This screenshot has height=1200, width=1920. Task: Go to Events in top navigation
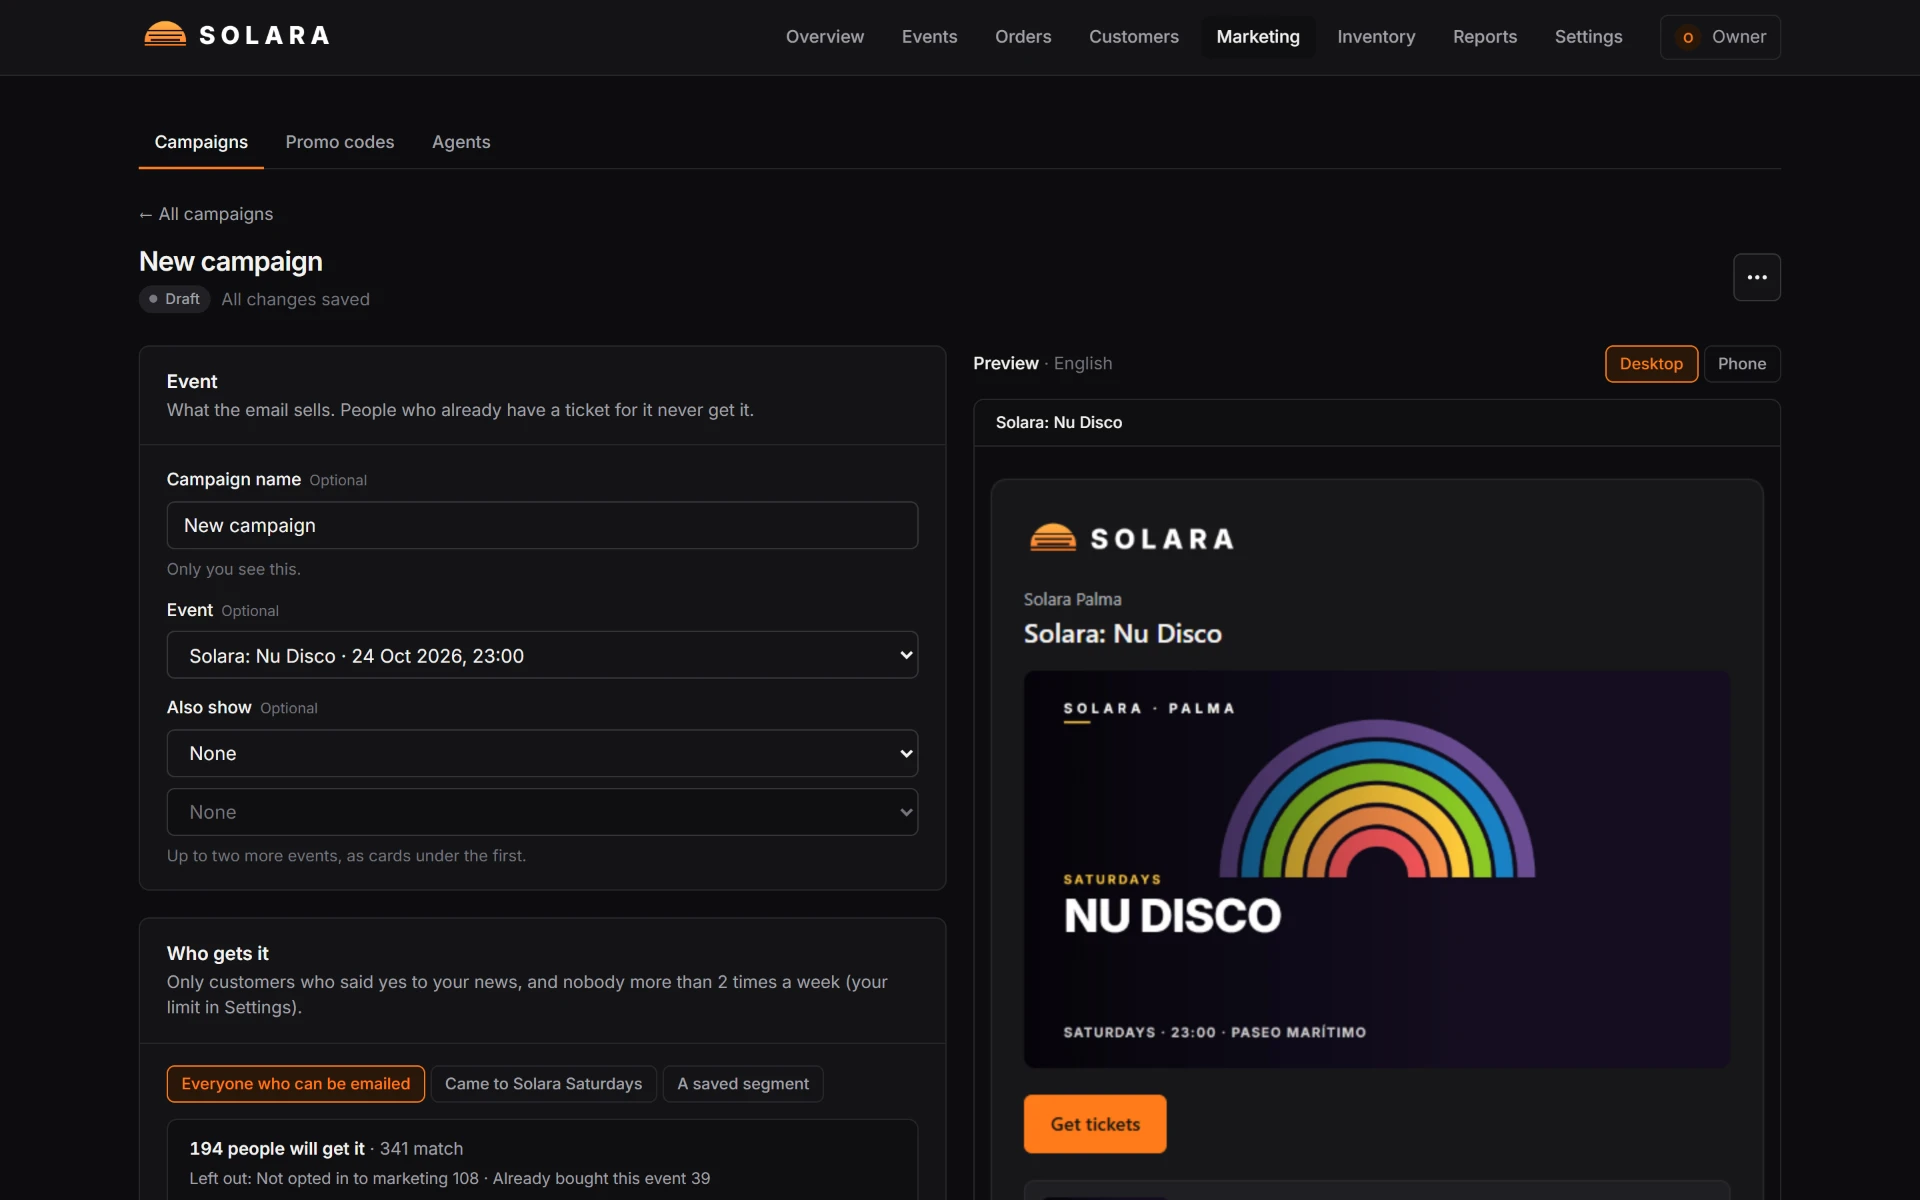[929, 37]
